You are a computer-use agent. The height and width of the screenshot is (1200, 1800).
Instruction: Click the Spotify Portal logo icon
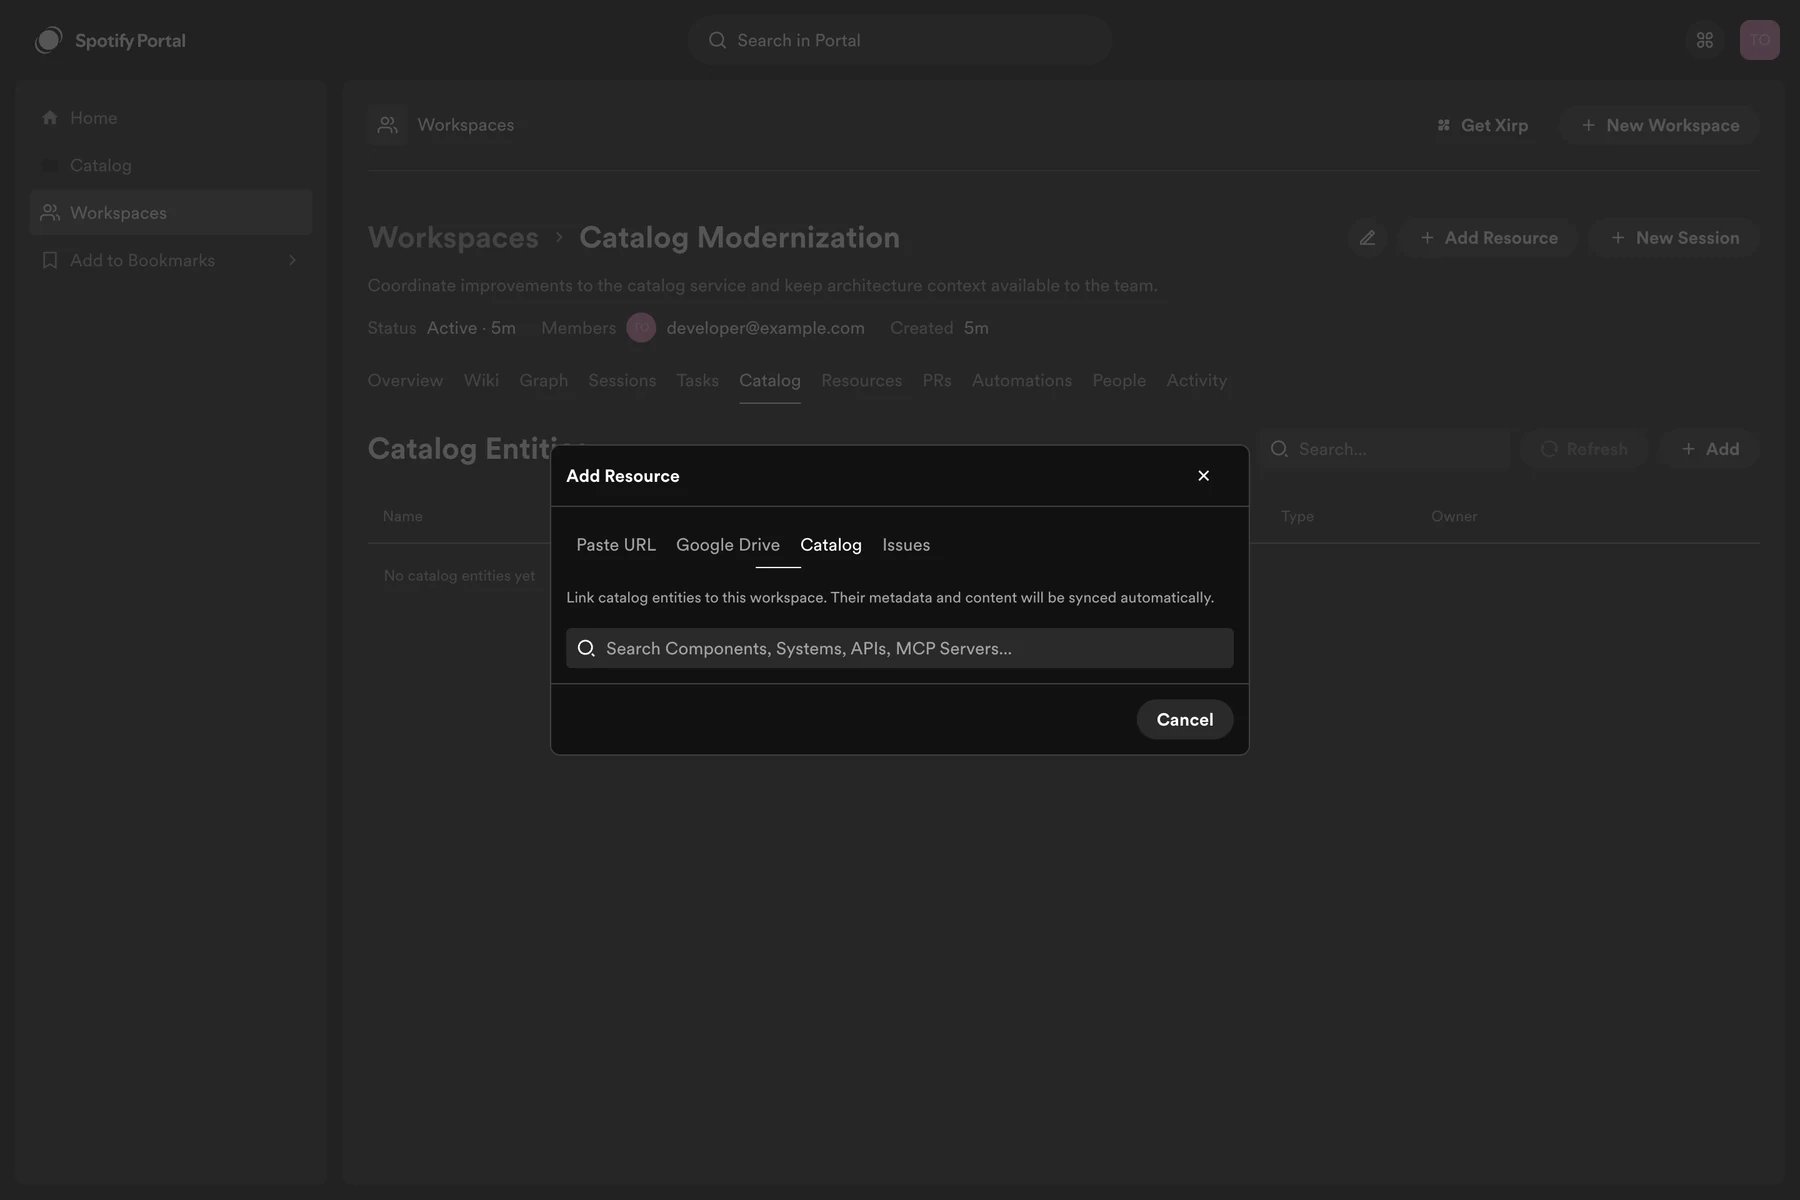tap(48, 40)
